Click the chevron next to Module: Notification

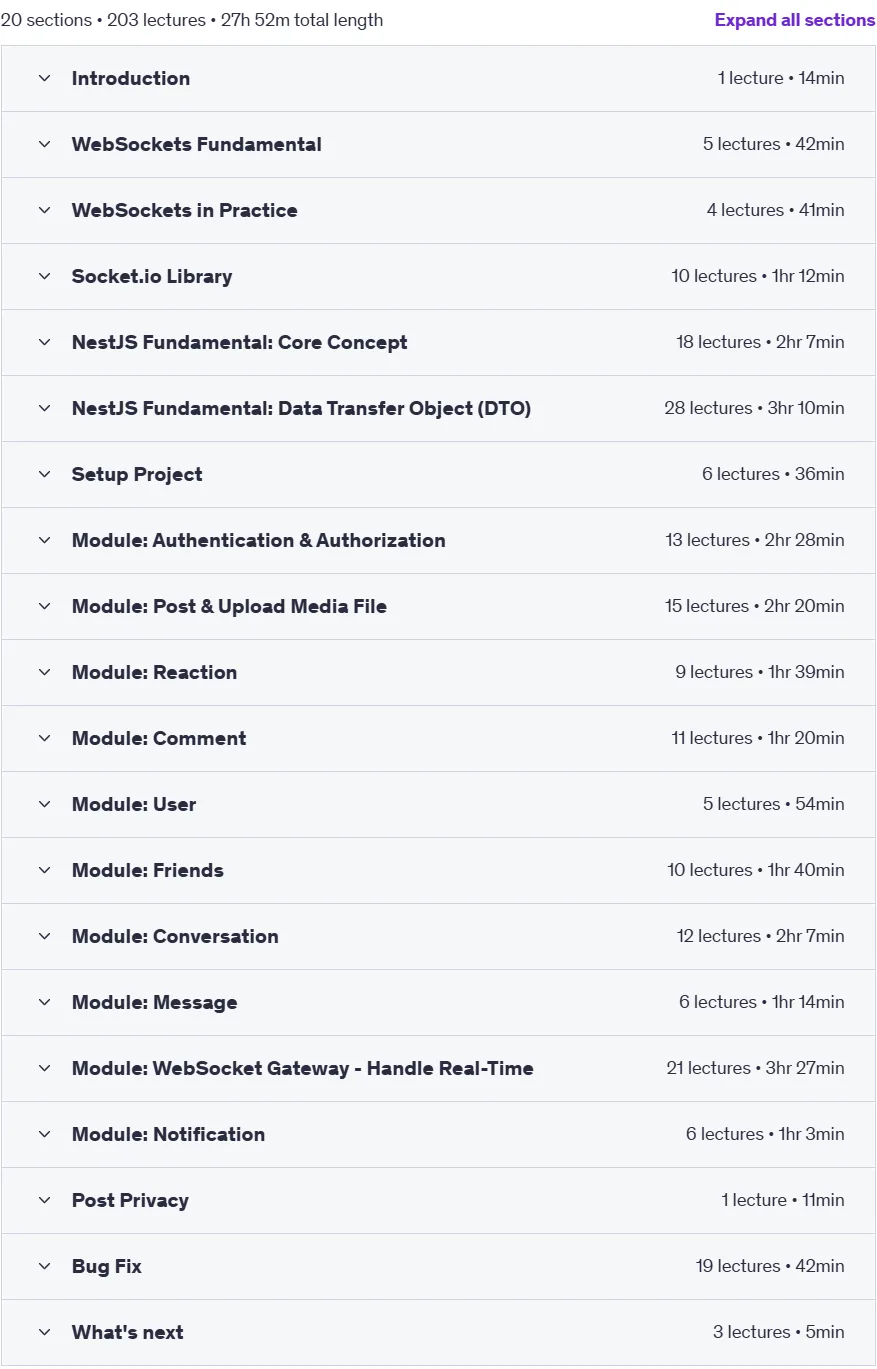44,1134
